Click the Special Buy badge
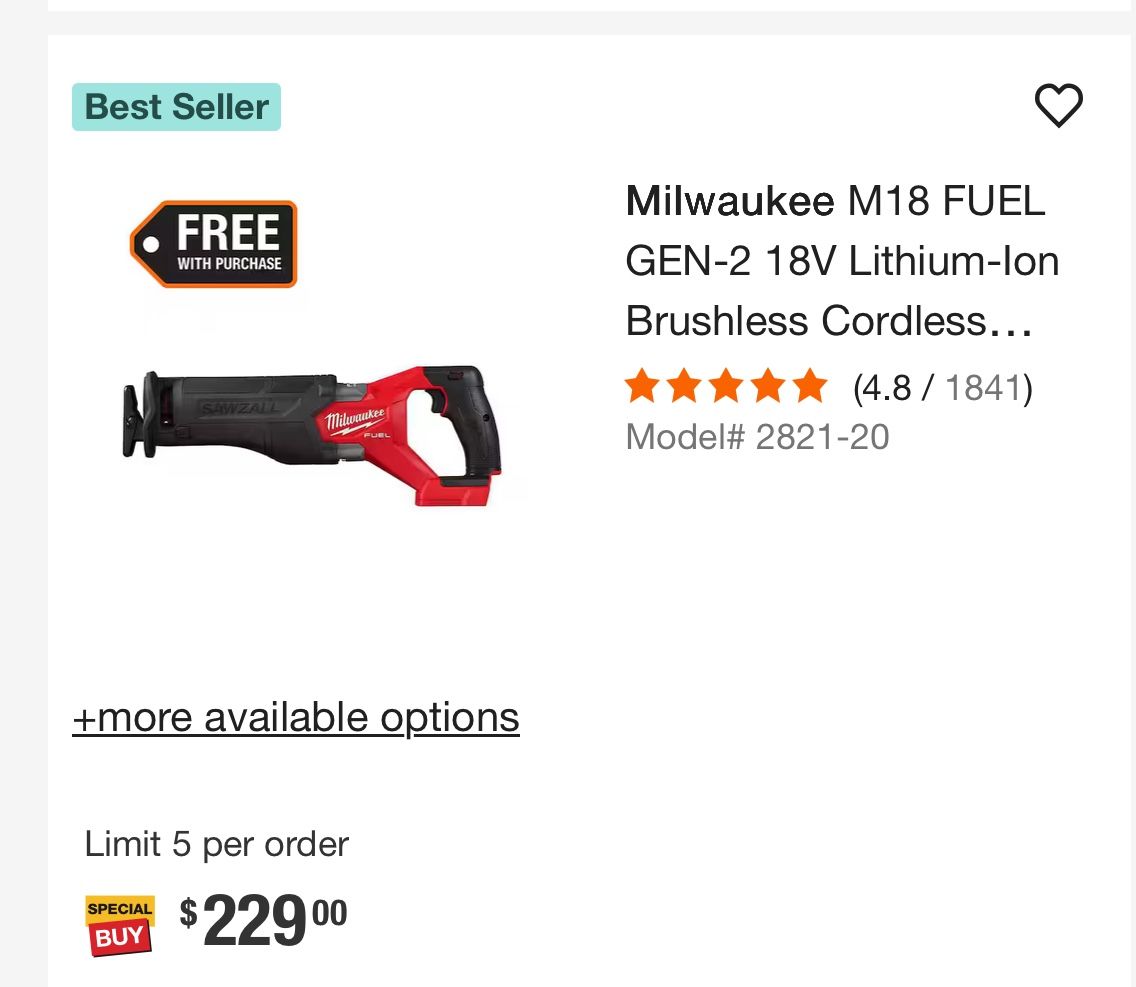This screenshot has width=1136, height=987. [120, 922]
